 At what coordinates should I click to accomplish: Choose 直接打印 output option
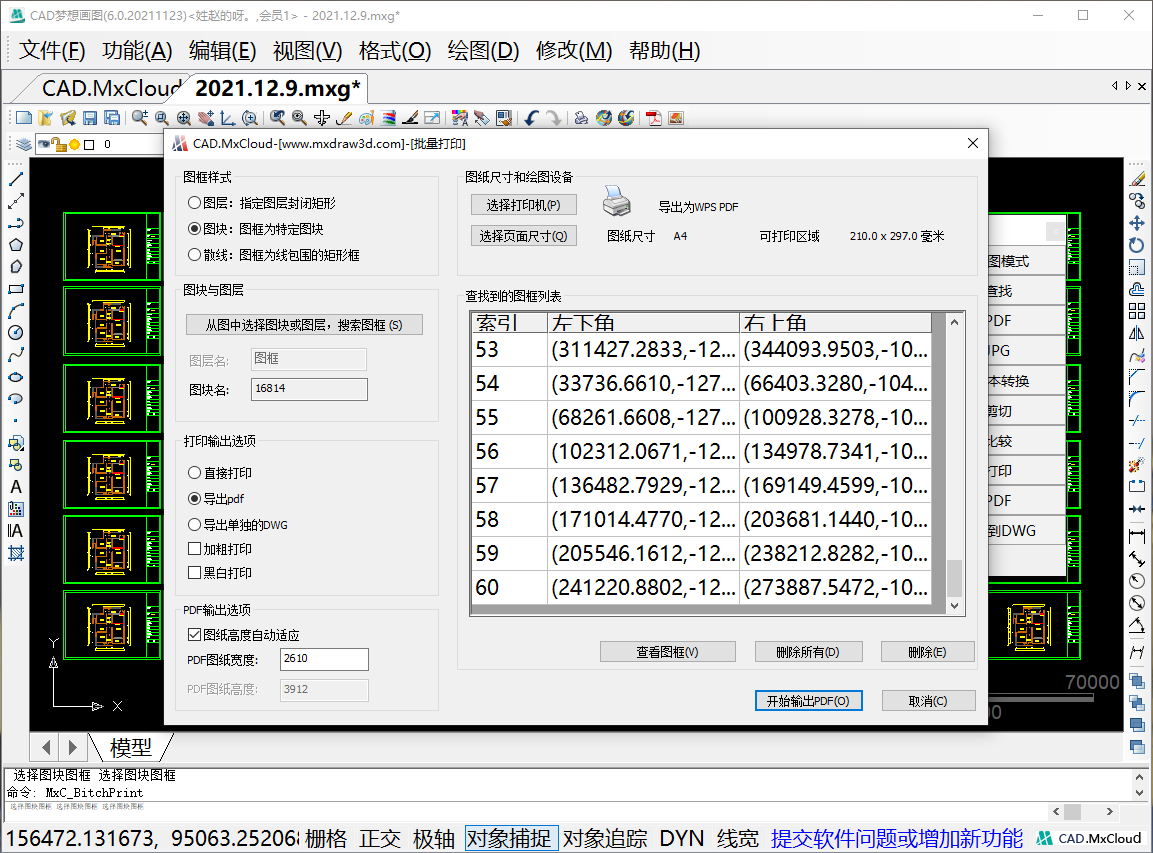(x=220, y=473)
